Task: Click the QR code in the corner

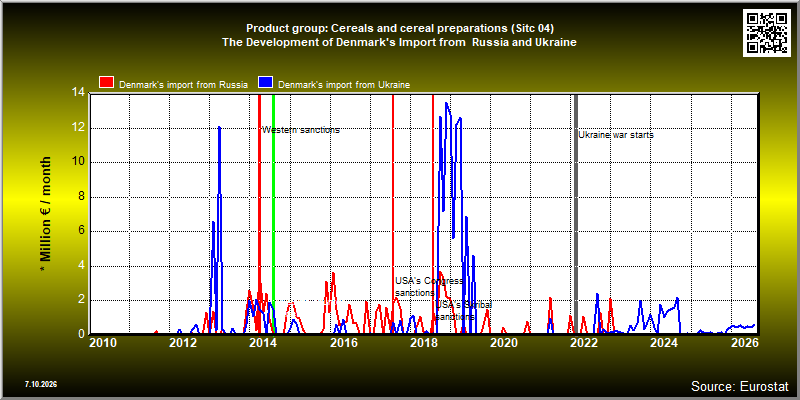Action: click(767, 32)
